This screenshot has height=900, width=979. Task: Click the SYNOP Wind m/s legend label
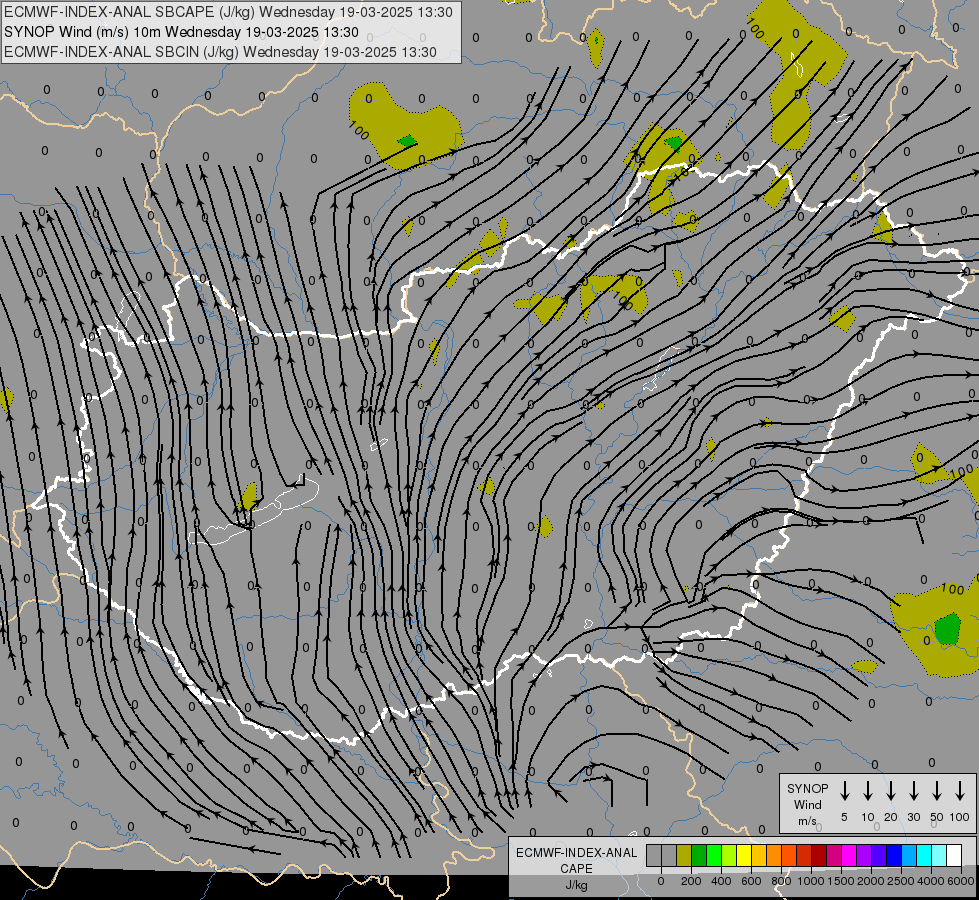click(807, 804)
